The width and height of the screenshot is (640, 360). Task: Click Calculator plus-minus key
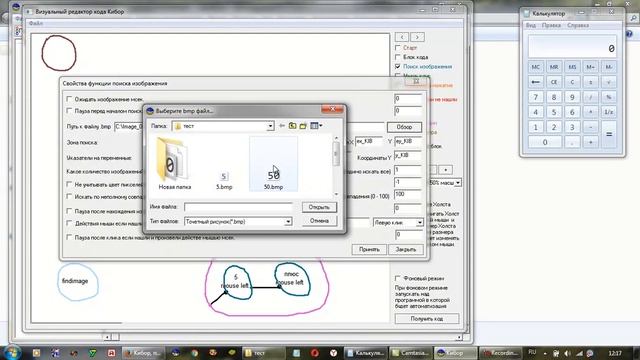(590, 82)
